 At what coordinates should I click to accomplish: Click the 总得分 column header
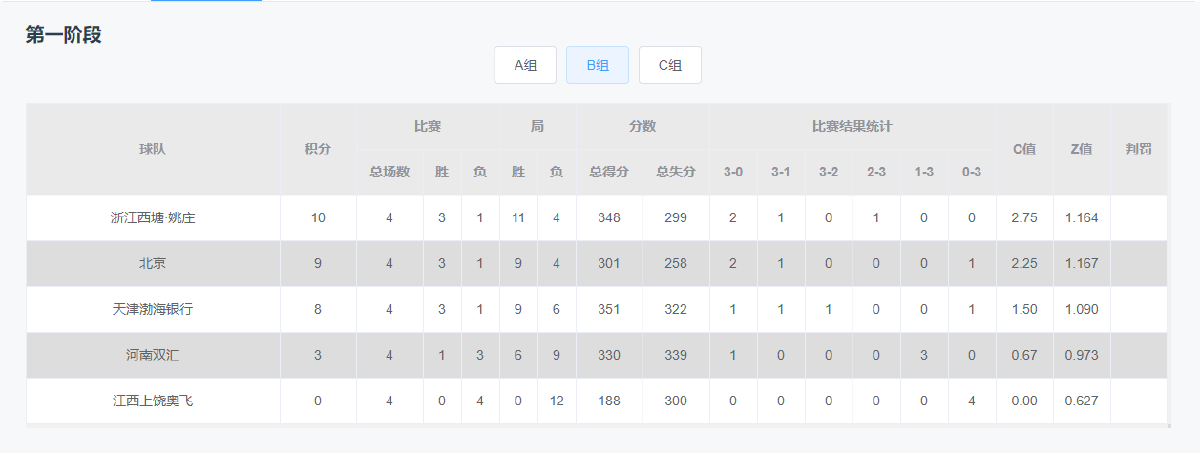[609, 172]
